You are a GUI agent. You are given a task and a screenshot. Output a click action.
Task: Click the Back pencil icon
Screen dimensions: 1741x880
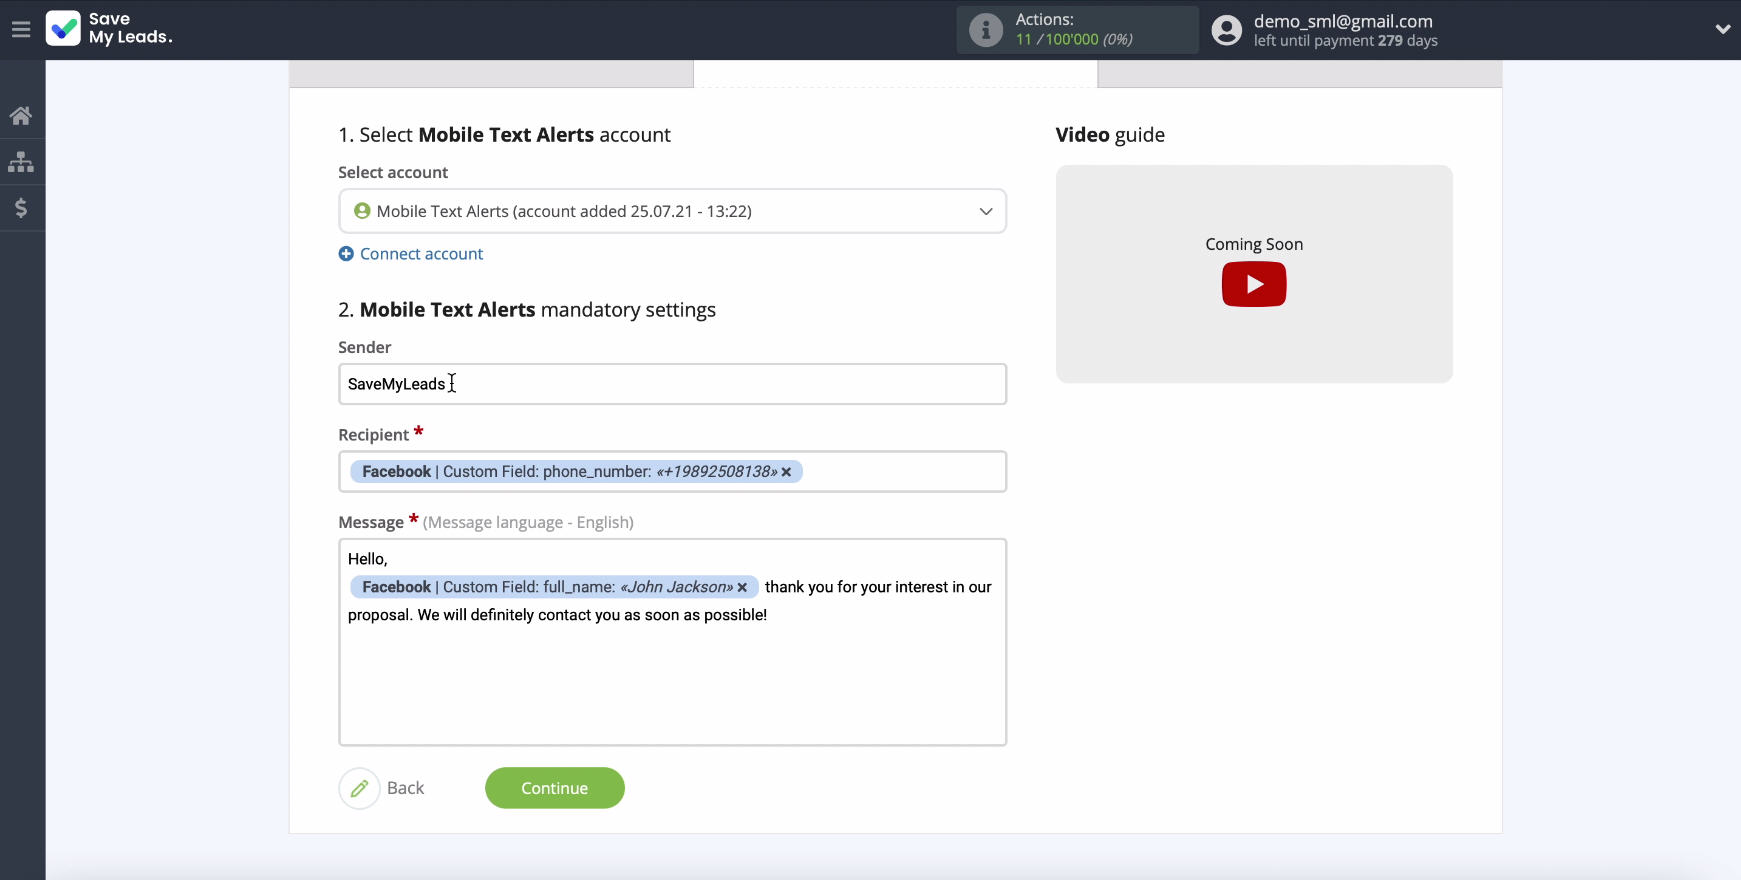pos(359,788)
